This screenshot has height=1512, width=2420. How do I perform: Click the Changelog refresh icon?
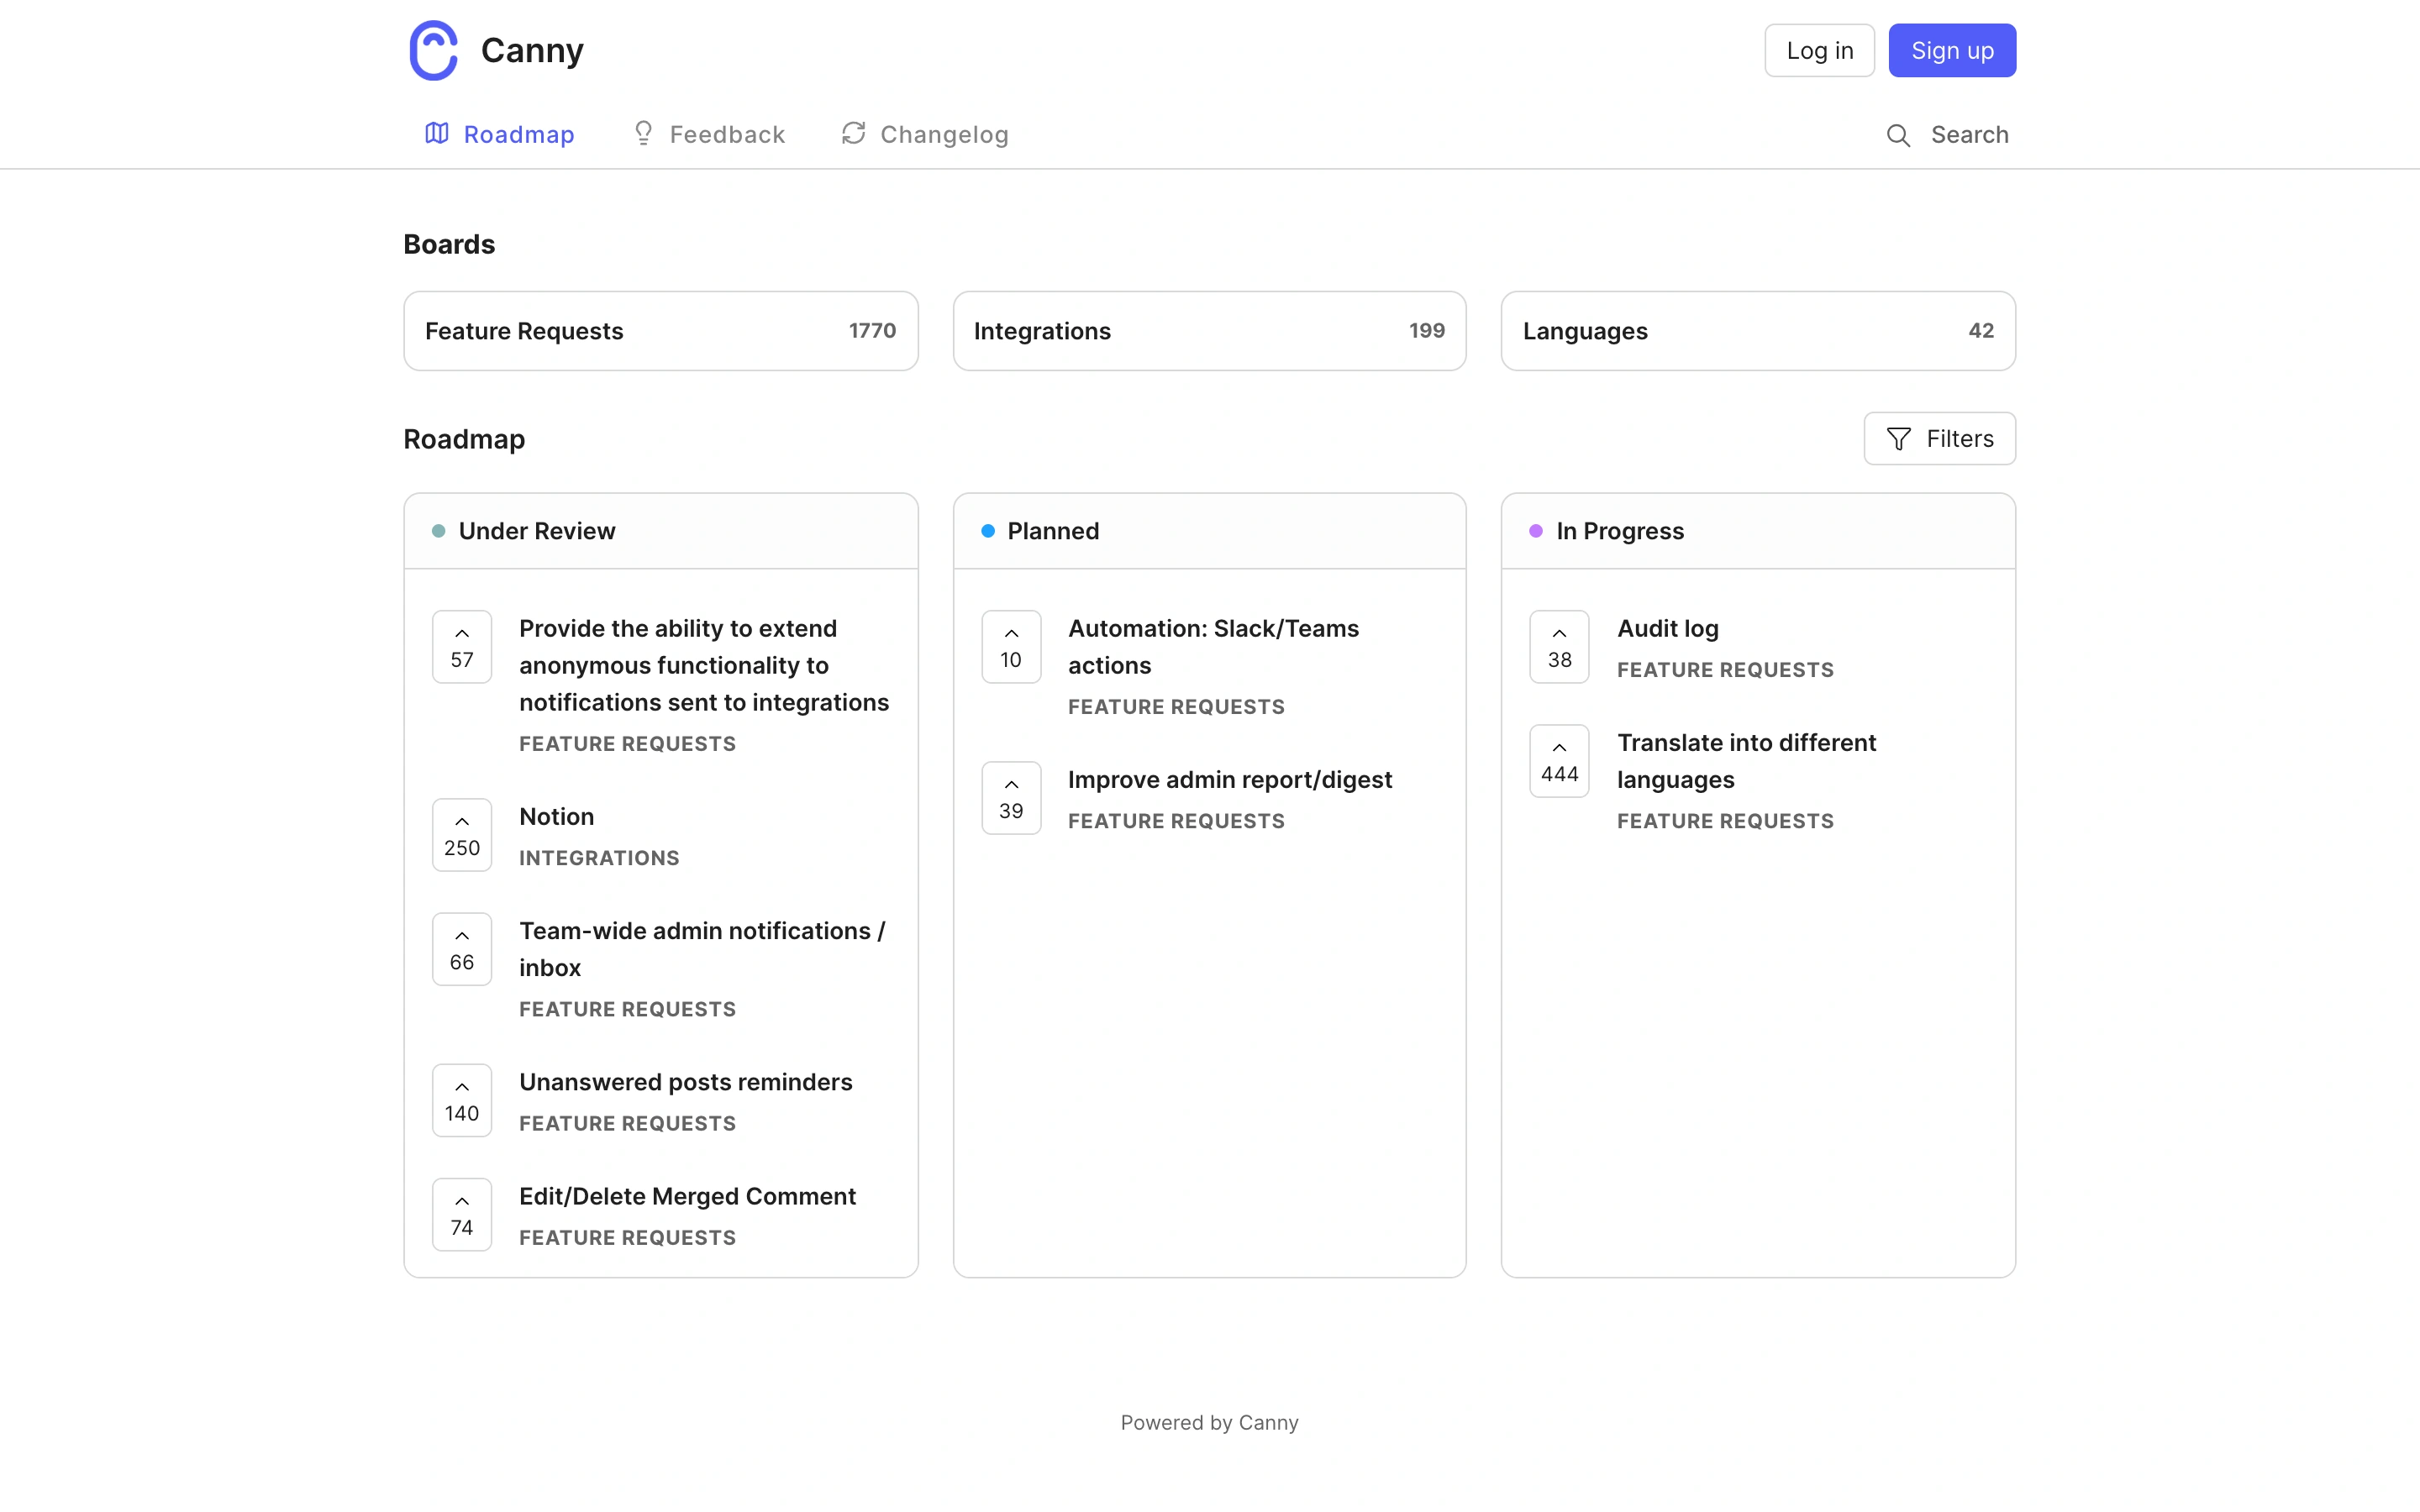(853, 133)
